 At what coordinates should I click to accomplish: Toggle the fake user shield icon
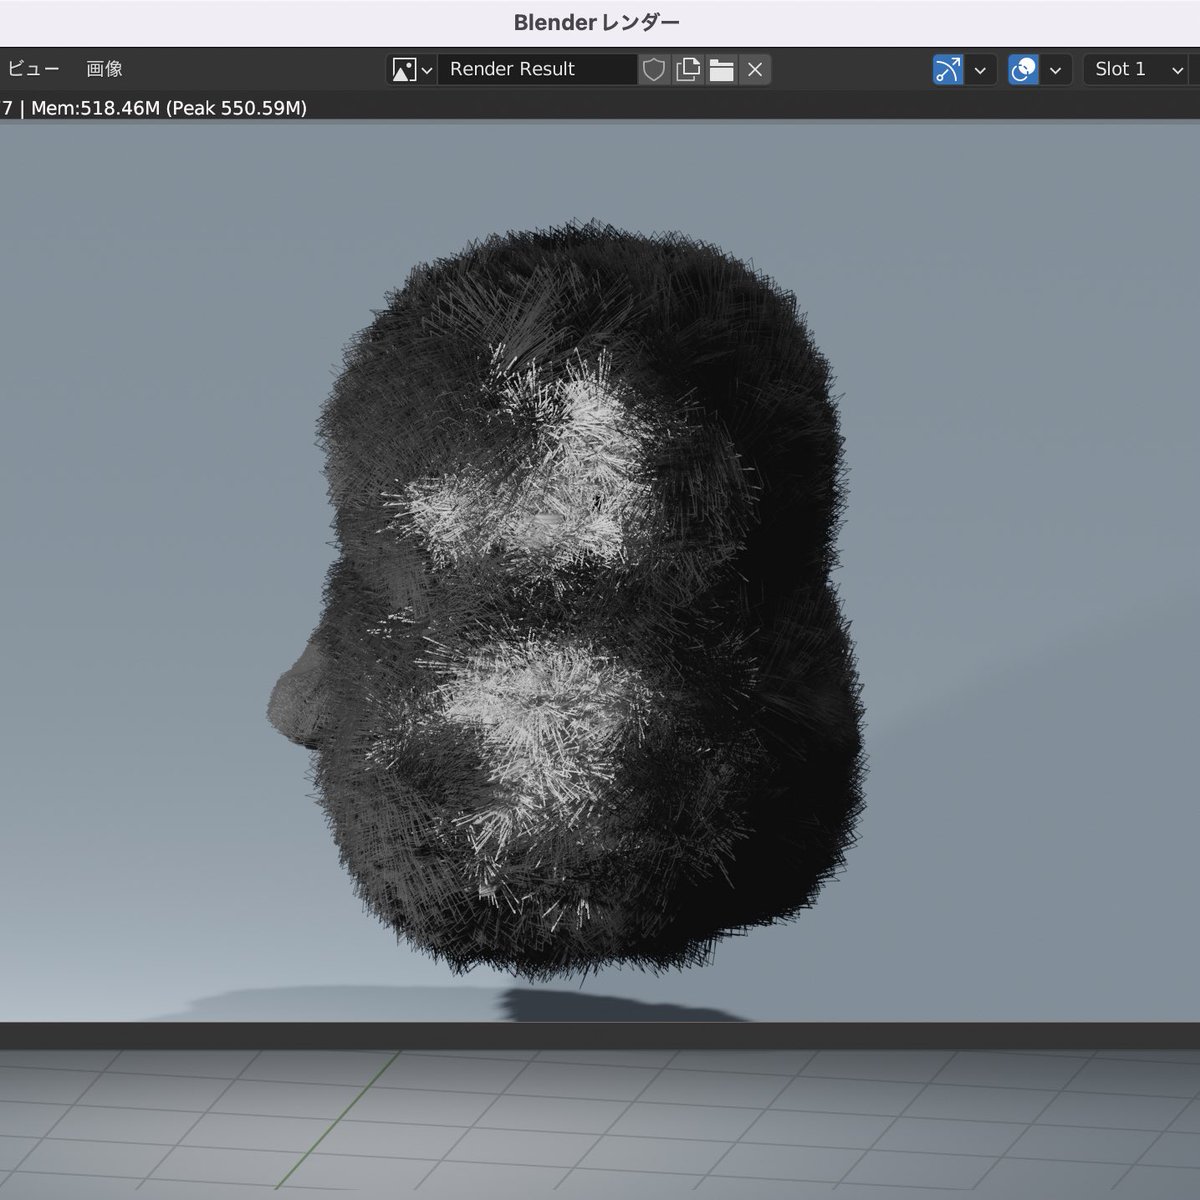654,69
